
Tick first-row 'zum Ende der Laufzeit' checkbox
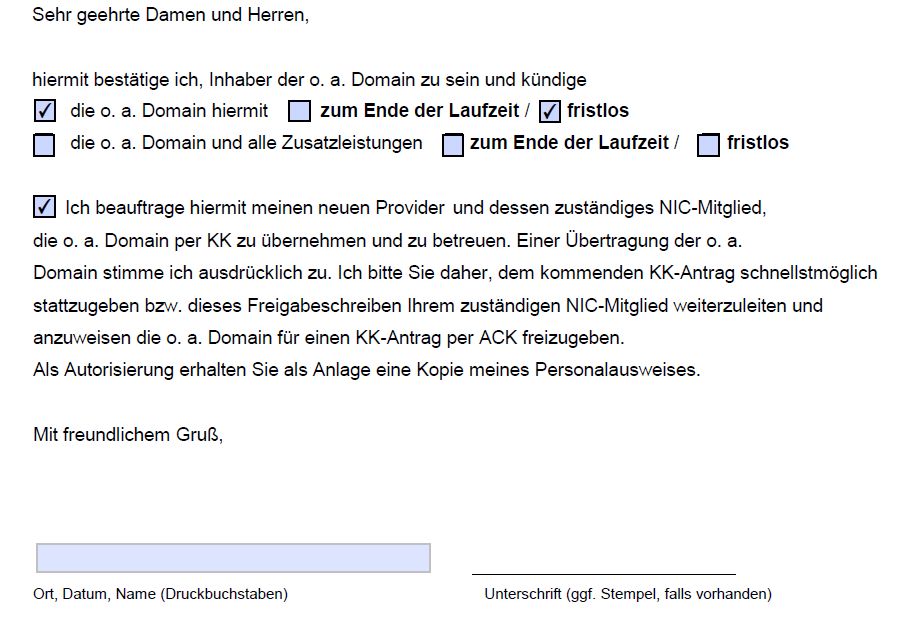tap(299, 111)
